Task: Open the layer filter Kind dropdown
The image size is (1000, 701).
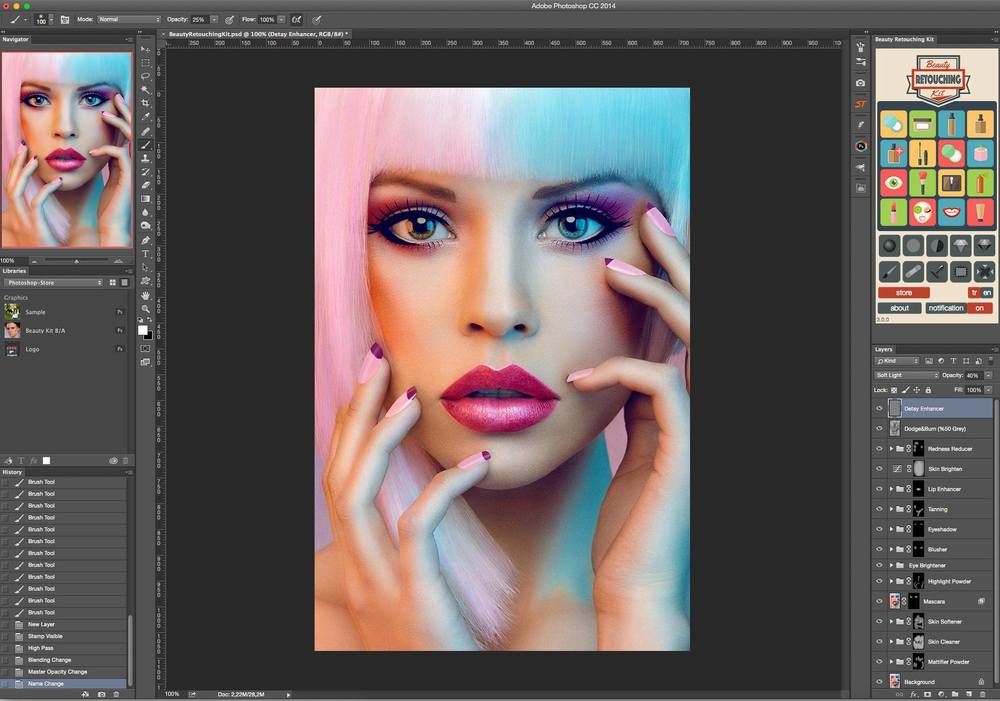Action: tap(895, 360)
